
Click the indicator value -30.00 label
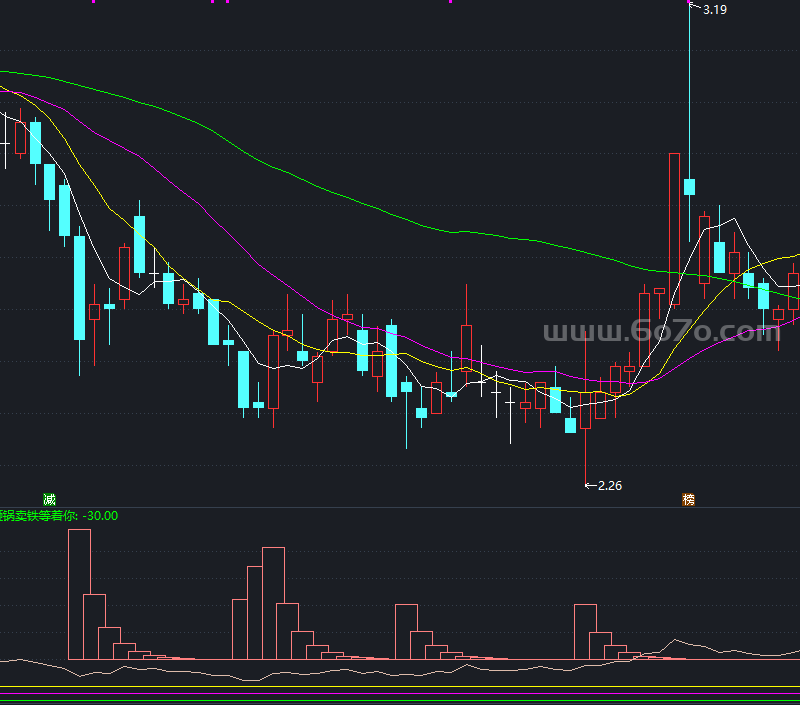pyautogui.click(x=100, y=516)
